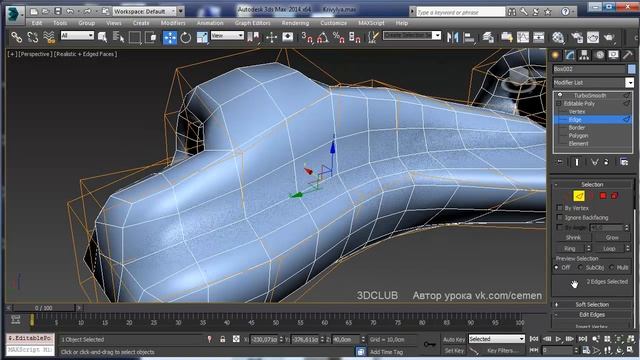Click the Loop selection button
This screenshot has height=360, width=640.
[x=609, y=248]
